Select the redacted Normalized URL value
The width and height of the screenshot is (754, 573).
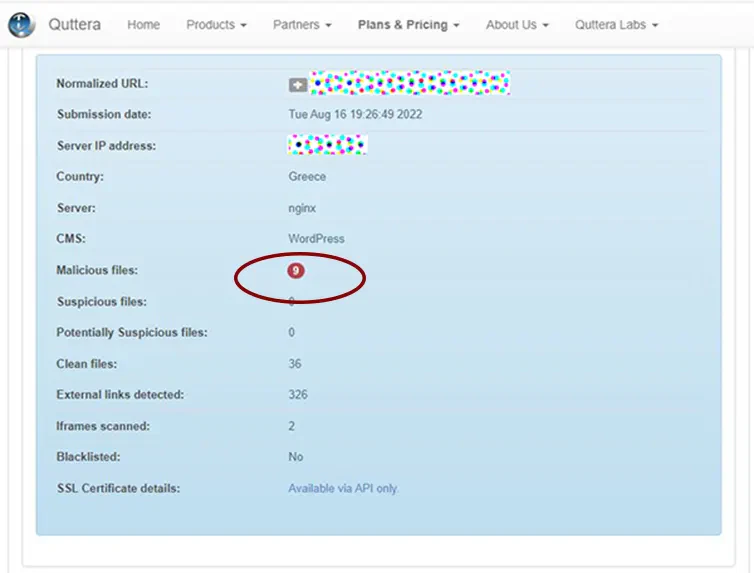(x=410, y=83)
